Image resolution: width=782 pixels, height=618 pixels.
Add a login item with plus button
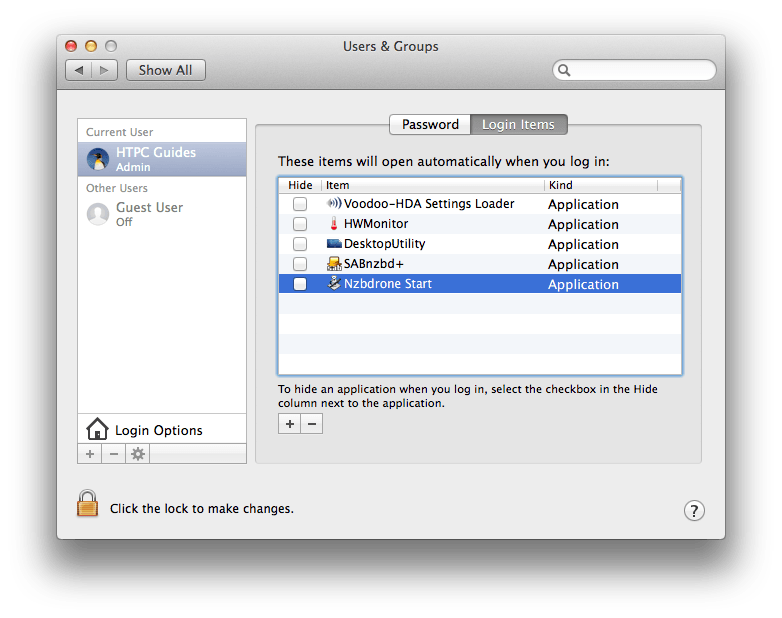(x=289, y=424)
